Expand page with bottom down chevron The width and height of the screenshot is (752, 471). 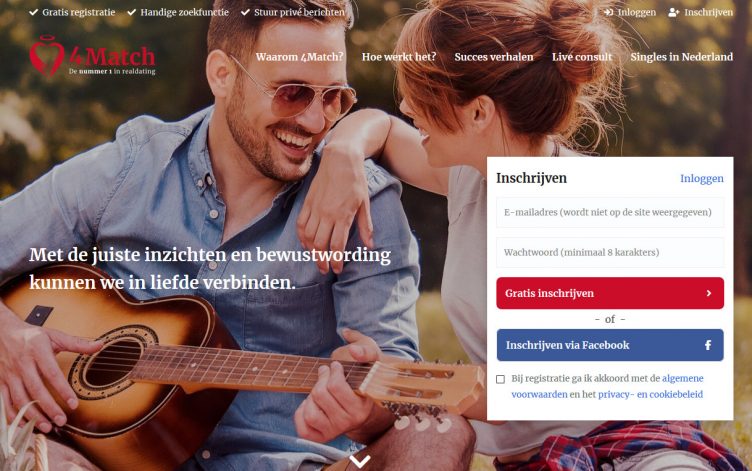point(360,461)
